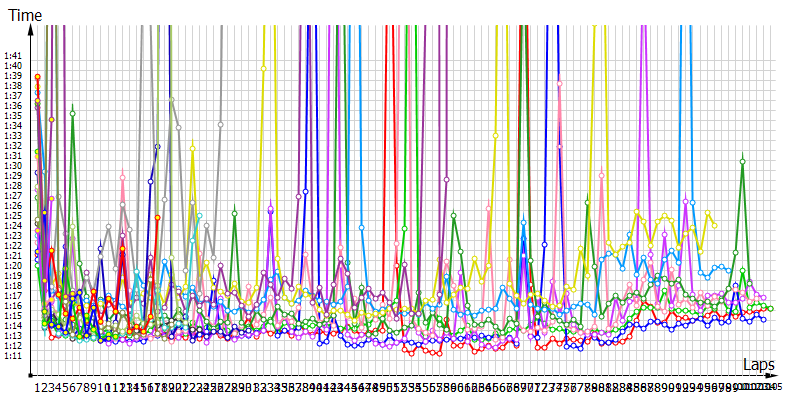Select the gray data point at 1:36
This screenshot has height=400, width=800.
(171, 99)
